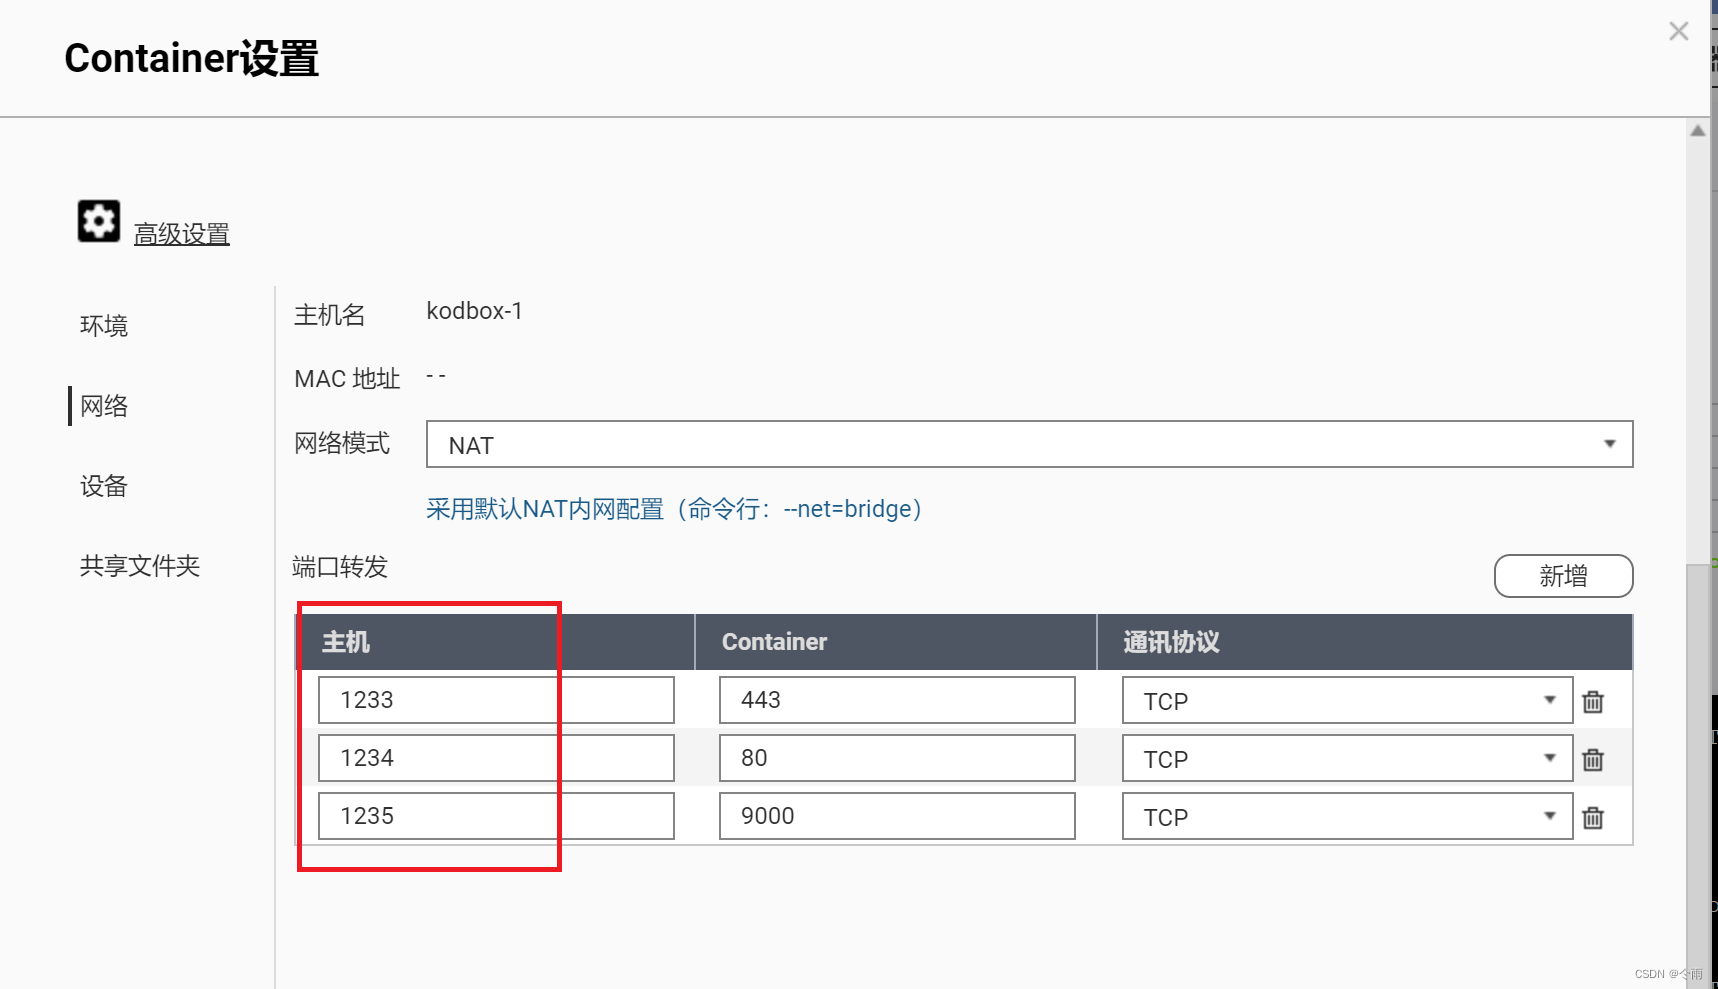The height and width of the screenshot is (989, 1718).
Task: Go to the 共享文件夹 tab
Action: 140,566
